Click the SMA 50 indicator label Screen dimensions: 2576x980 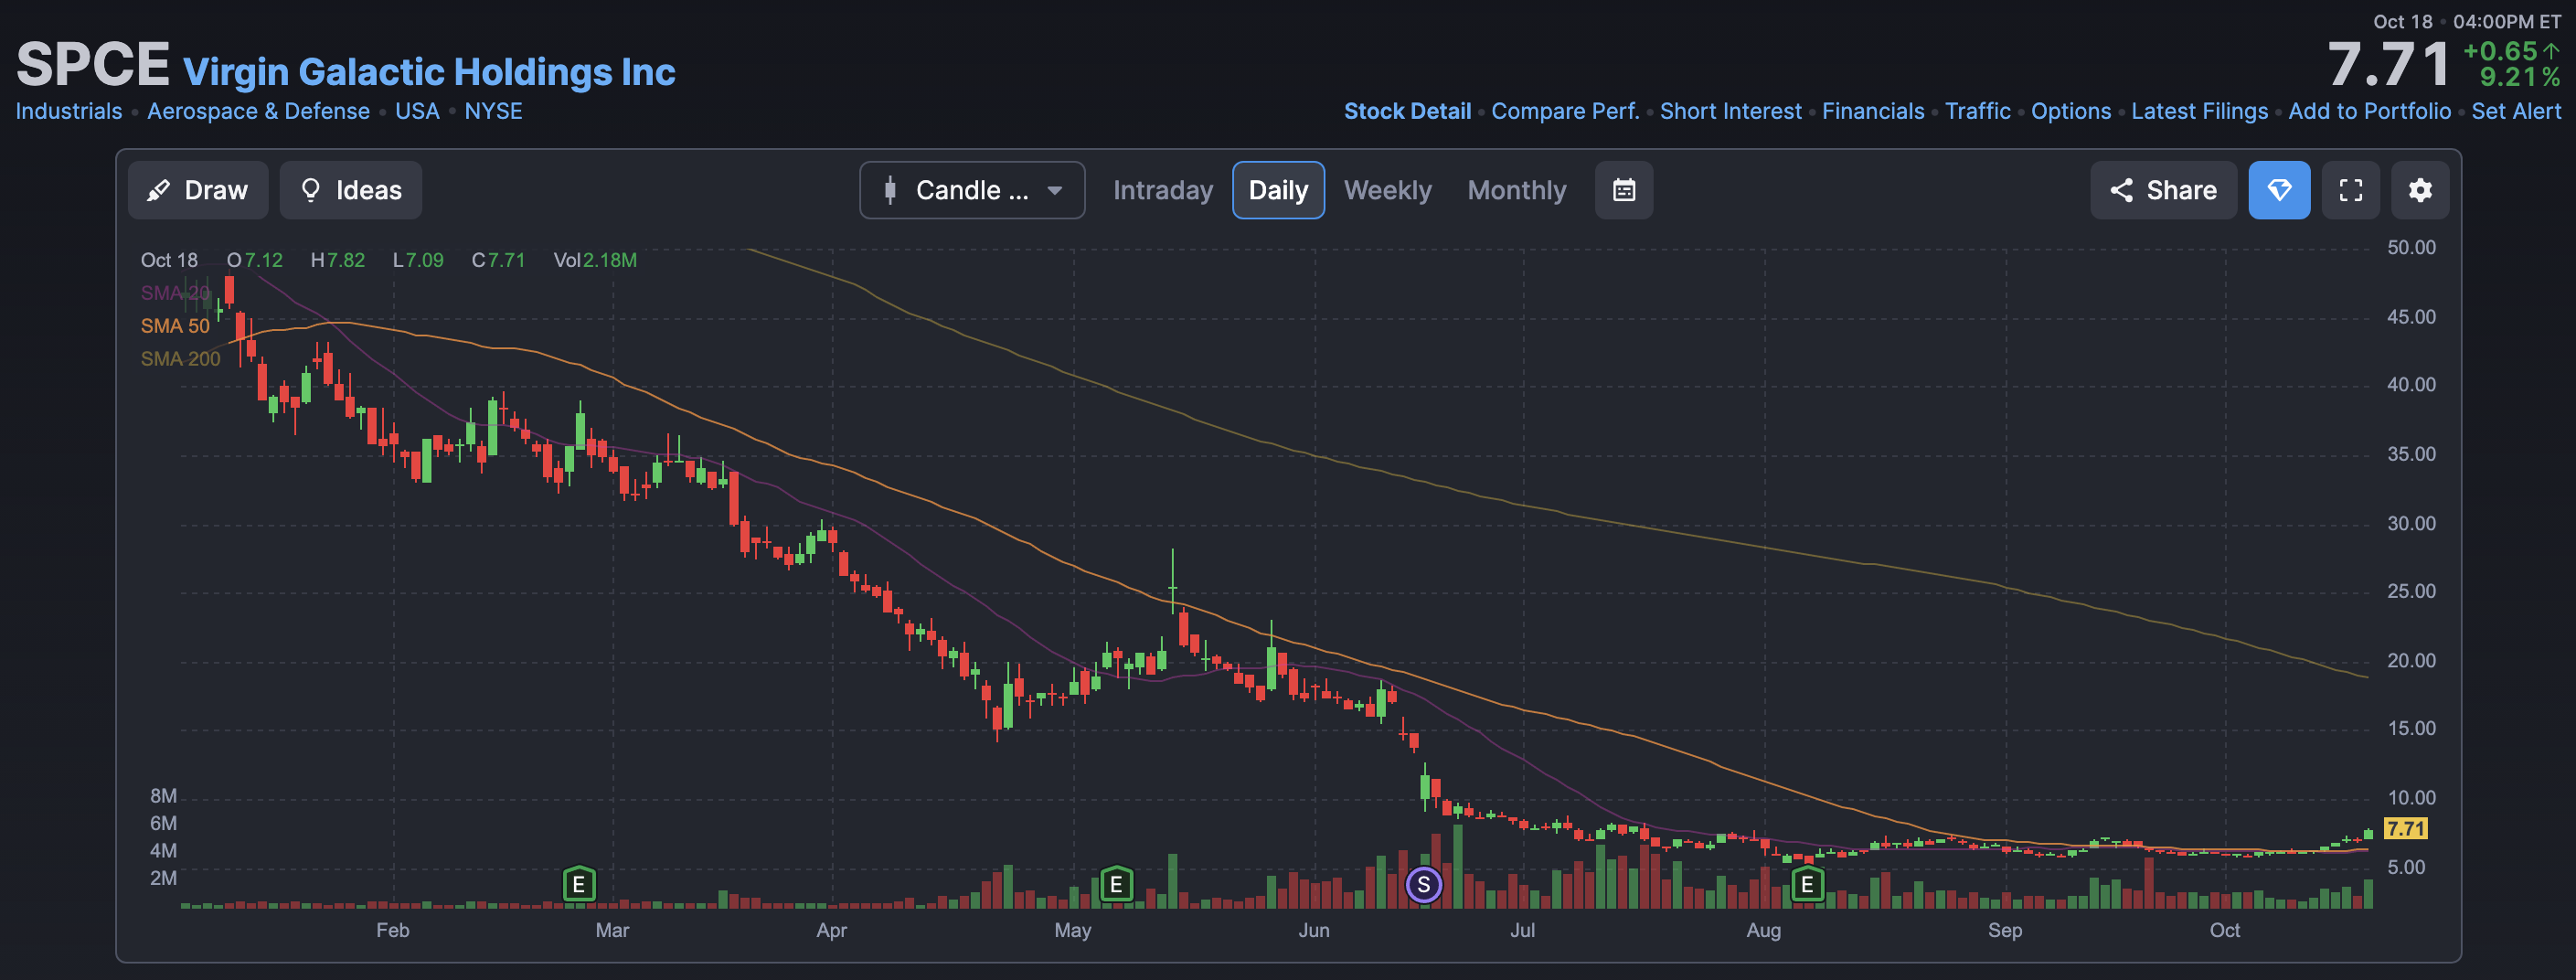point(175,326)
